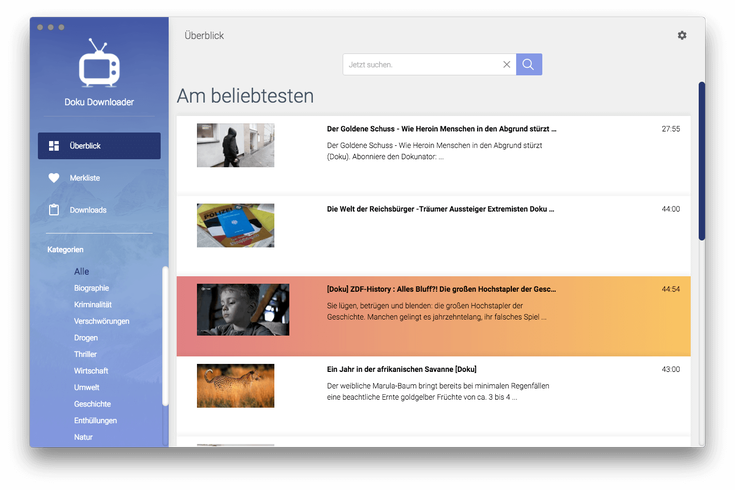The height and width of the screenshot is (490, 735).
Task: Click the 27:55 duration label
Action: click(x=671, y=129)
